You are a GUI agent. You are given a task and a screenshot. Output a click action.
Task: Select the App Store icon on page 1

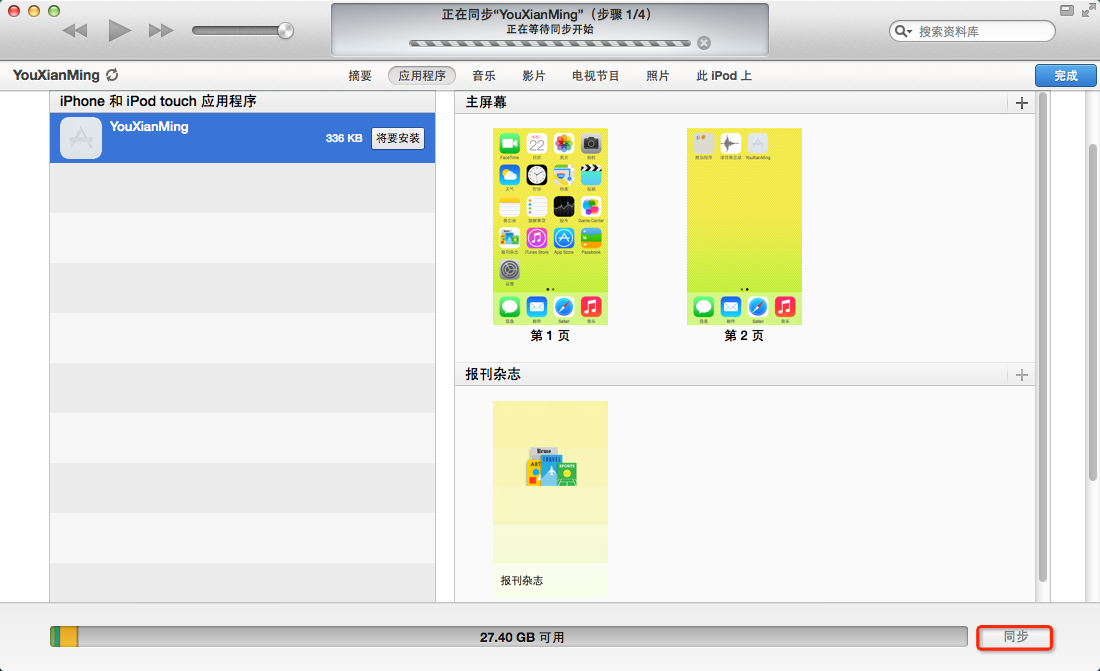564,238
